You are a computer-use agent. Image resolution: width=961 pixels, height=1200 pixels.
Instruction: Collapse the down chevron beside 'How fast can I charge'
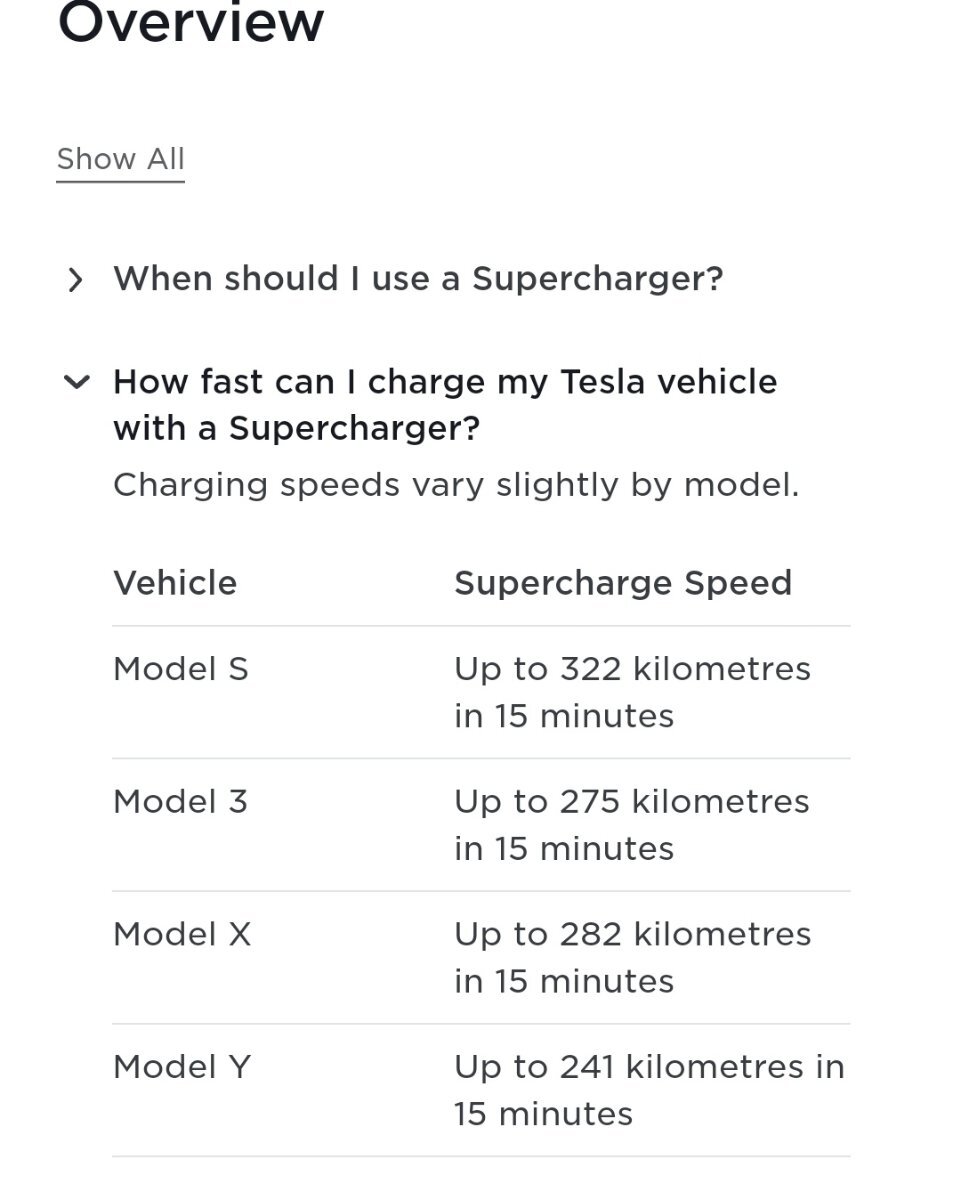(76, 382)
